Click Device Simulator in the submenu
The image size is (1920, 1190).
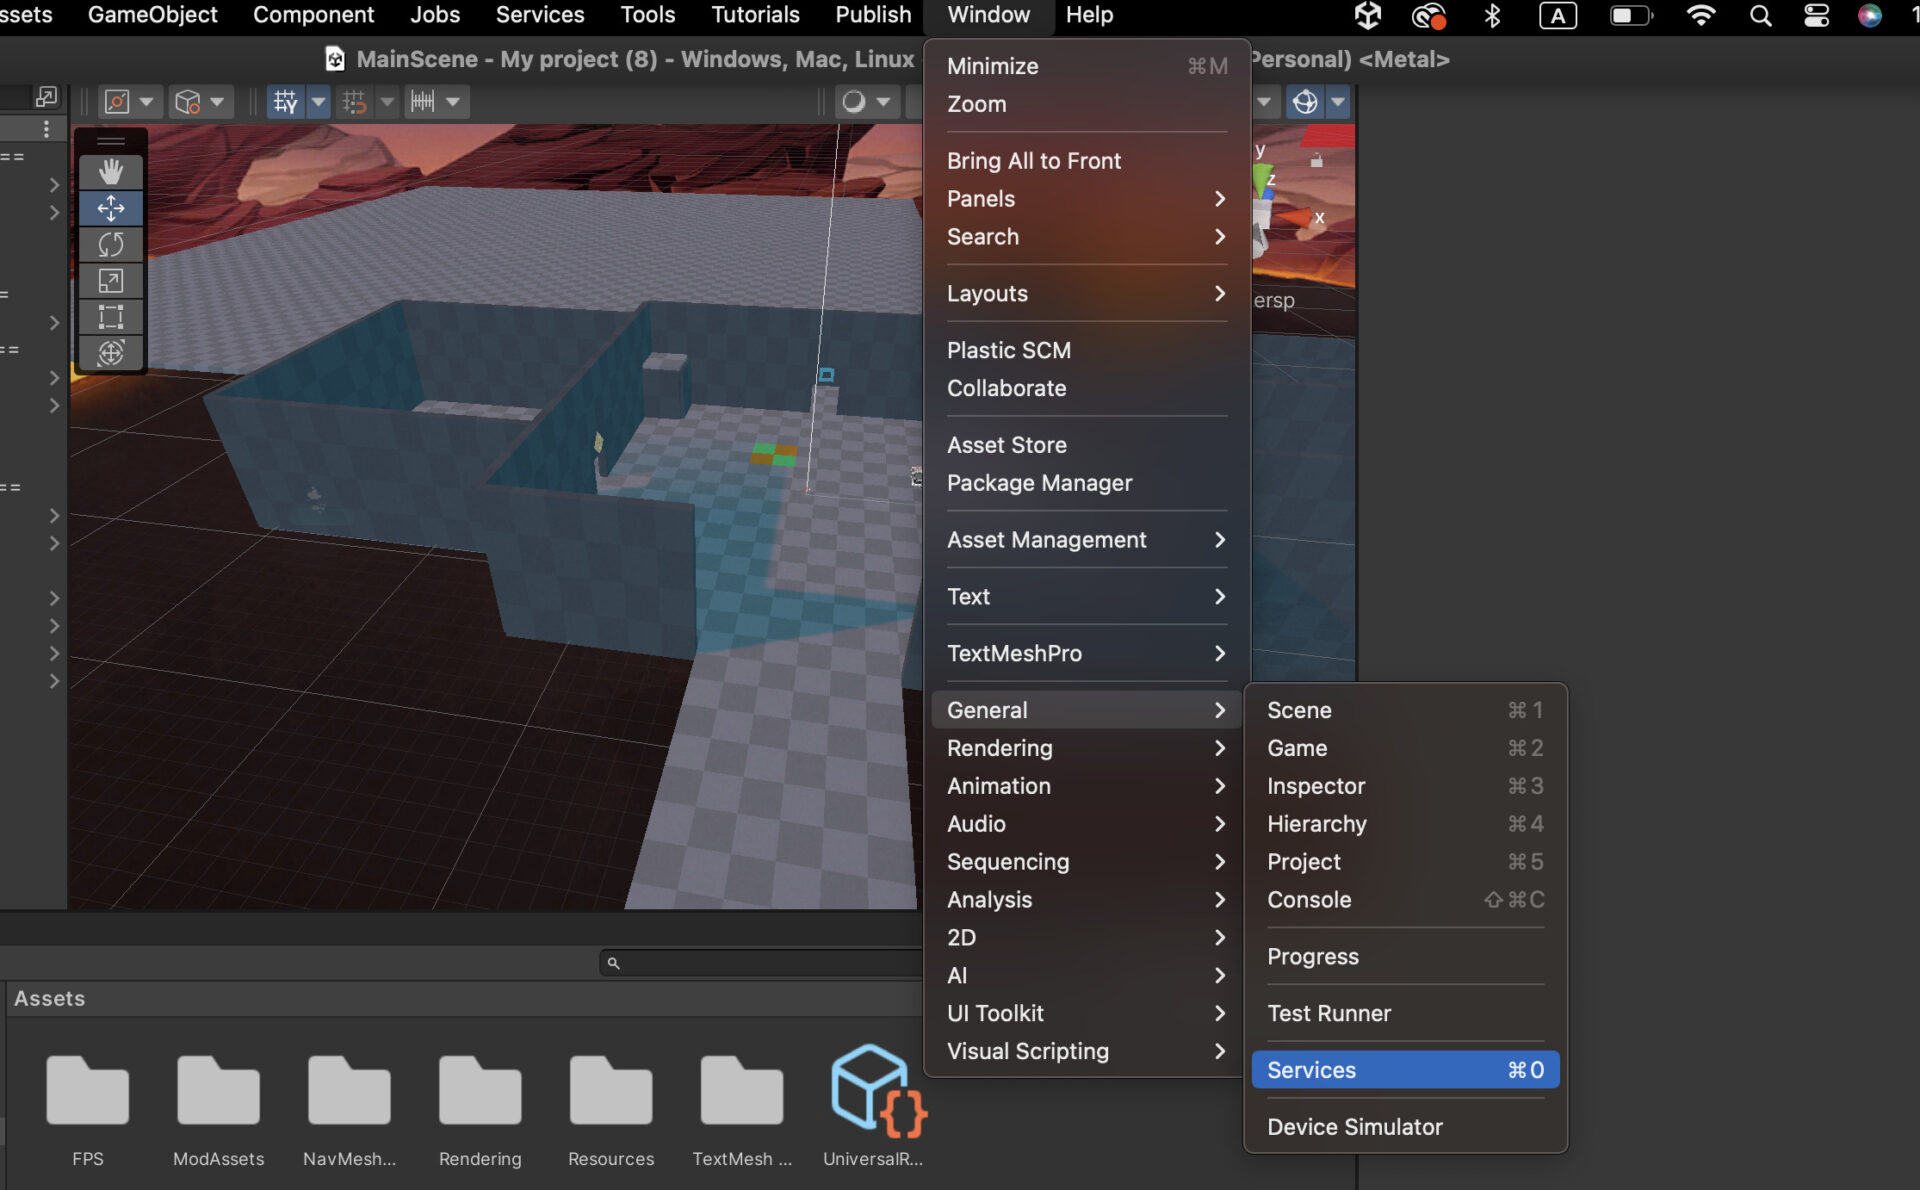click(1355, 1126)
